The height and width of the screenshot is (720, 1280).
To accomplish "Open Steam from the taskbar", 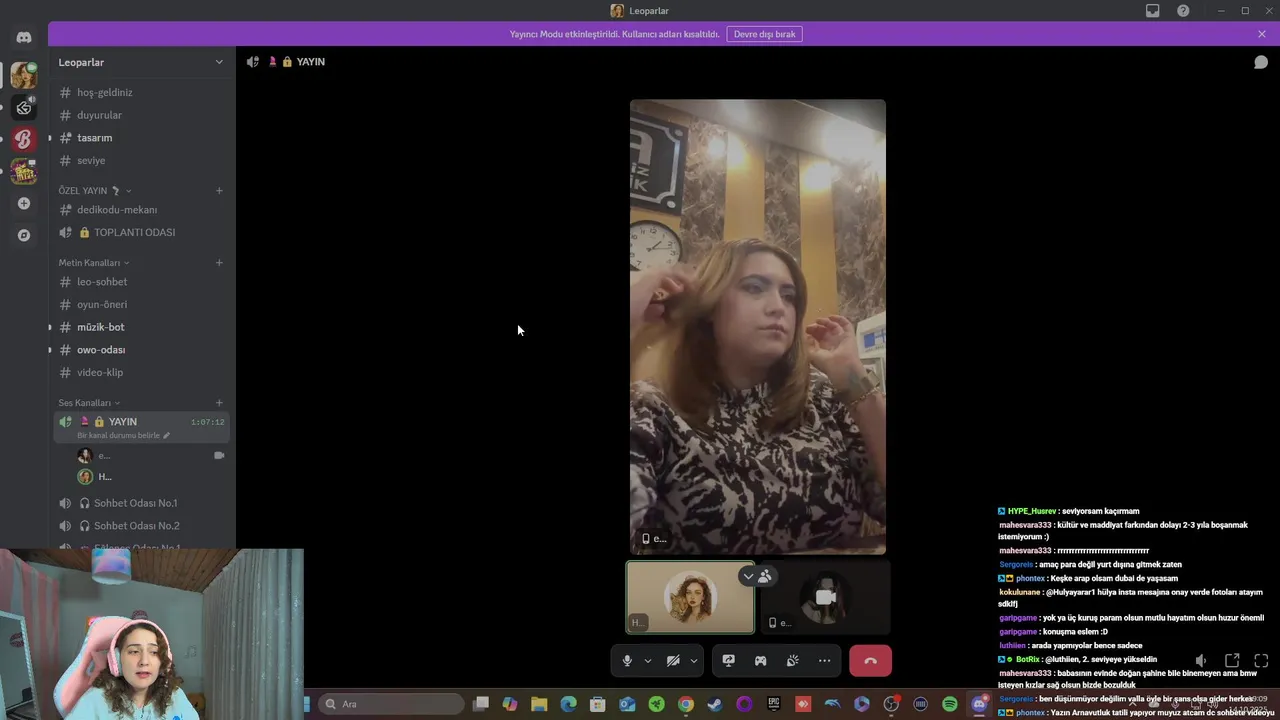I will pyautogui.click(x=715, y=704).
